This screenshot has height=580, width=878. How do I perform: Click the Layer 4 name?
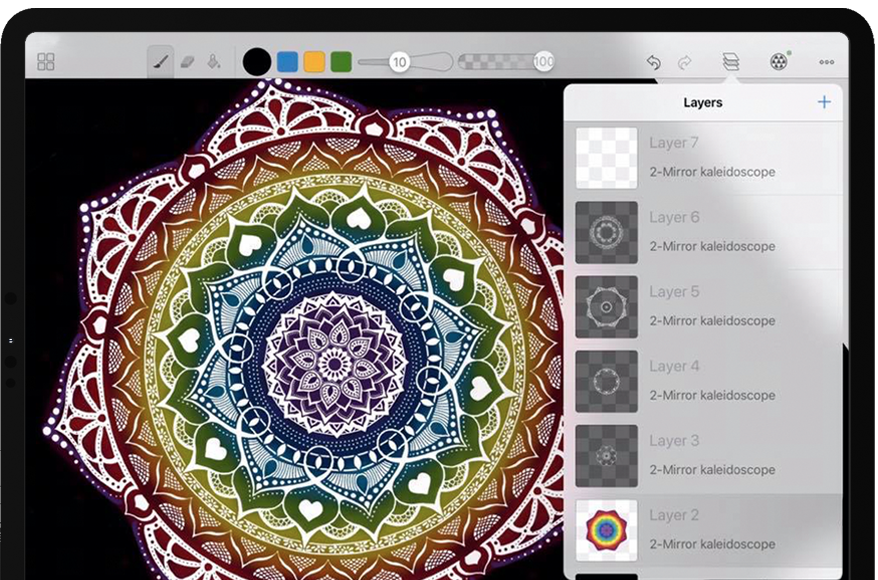674,366
